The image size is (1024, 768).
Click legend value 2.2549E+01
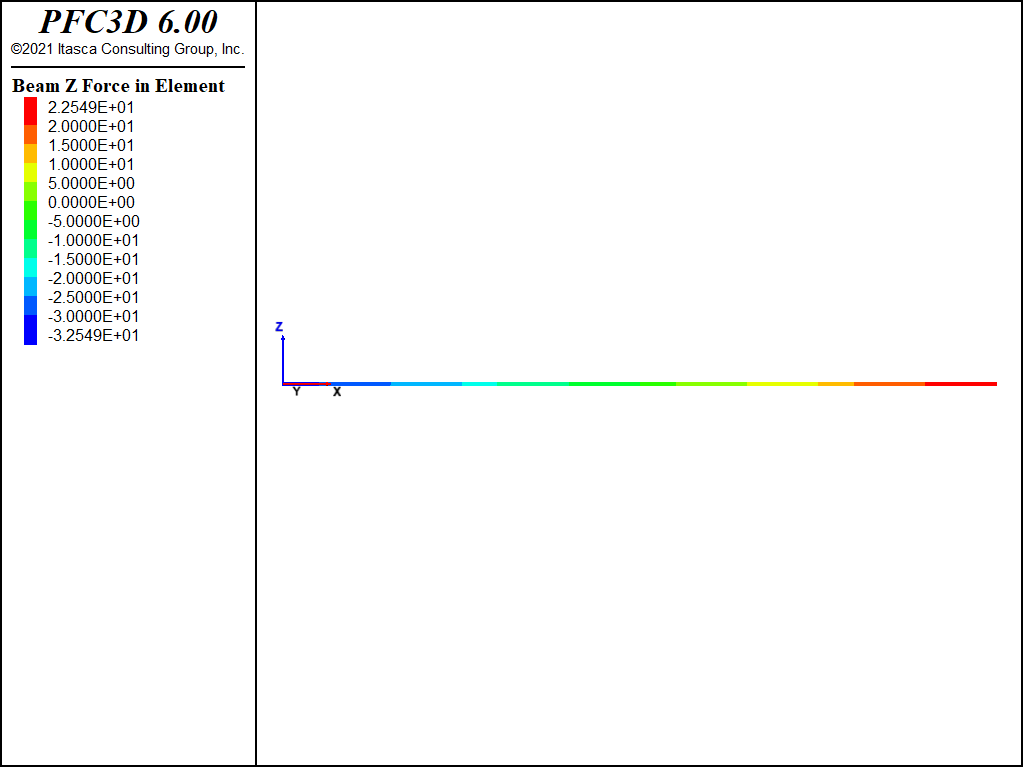coord(91,107)
